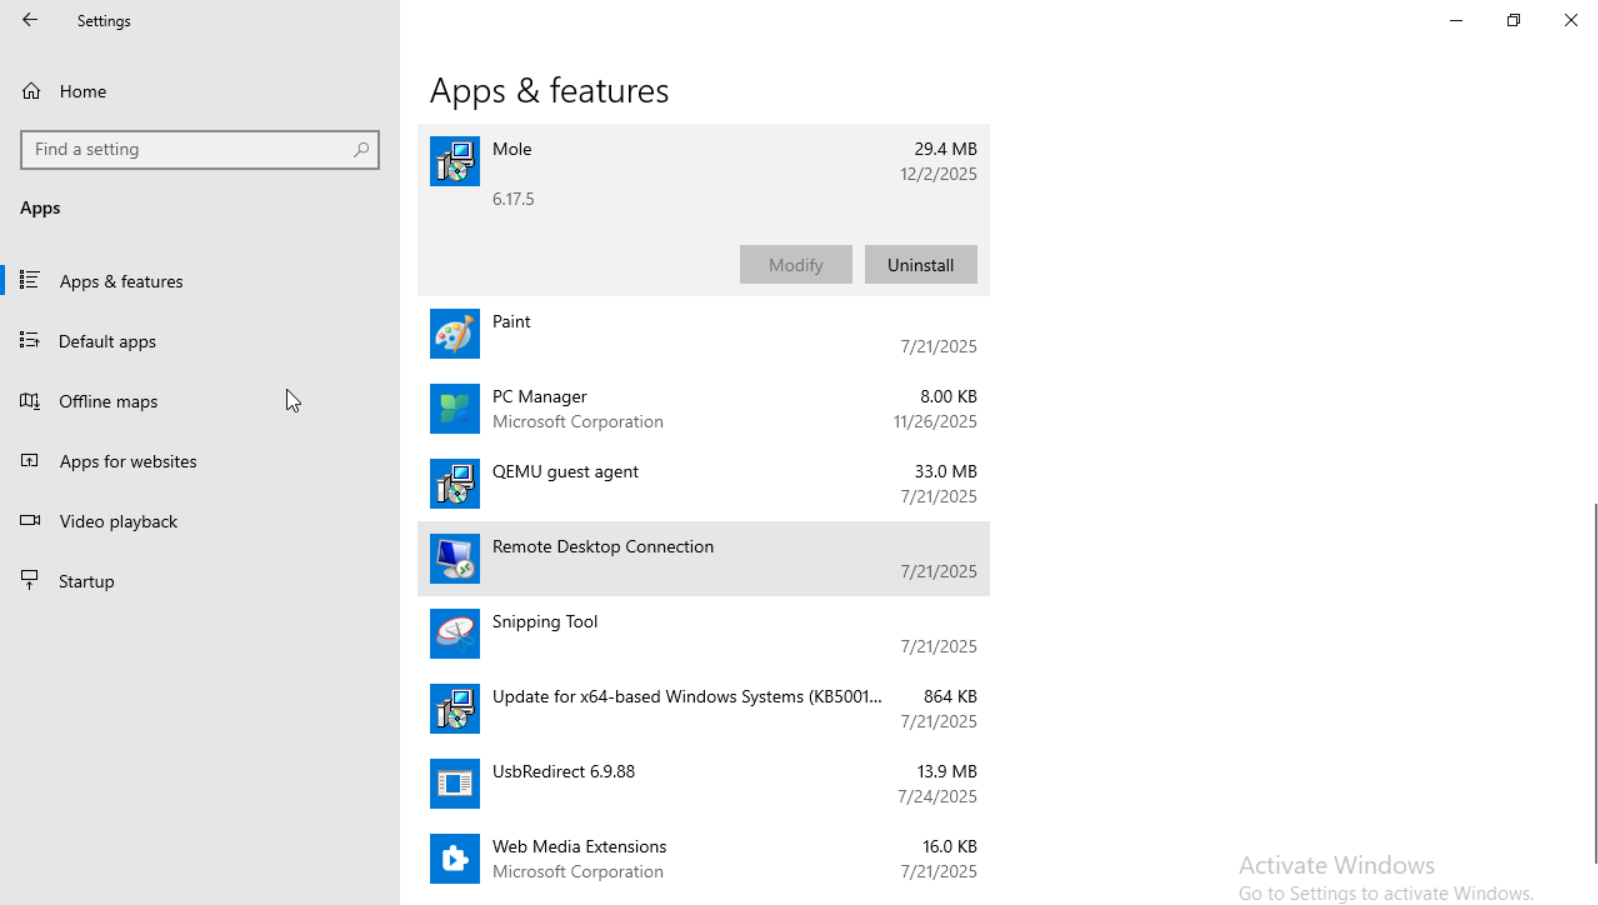The image size is (1598, 905).
Task: Open the Default apps section
Action: coord(107,342)
